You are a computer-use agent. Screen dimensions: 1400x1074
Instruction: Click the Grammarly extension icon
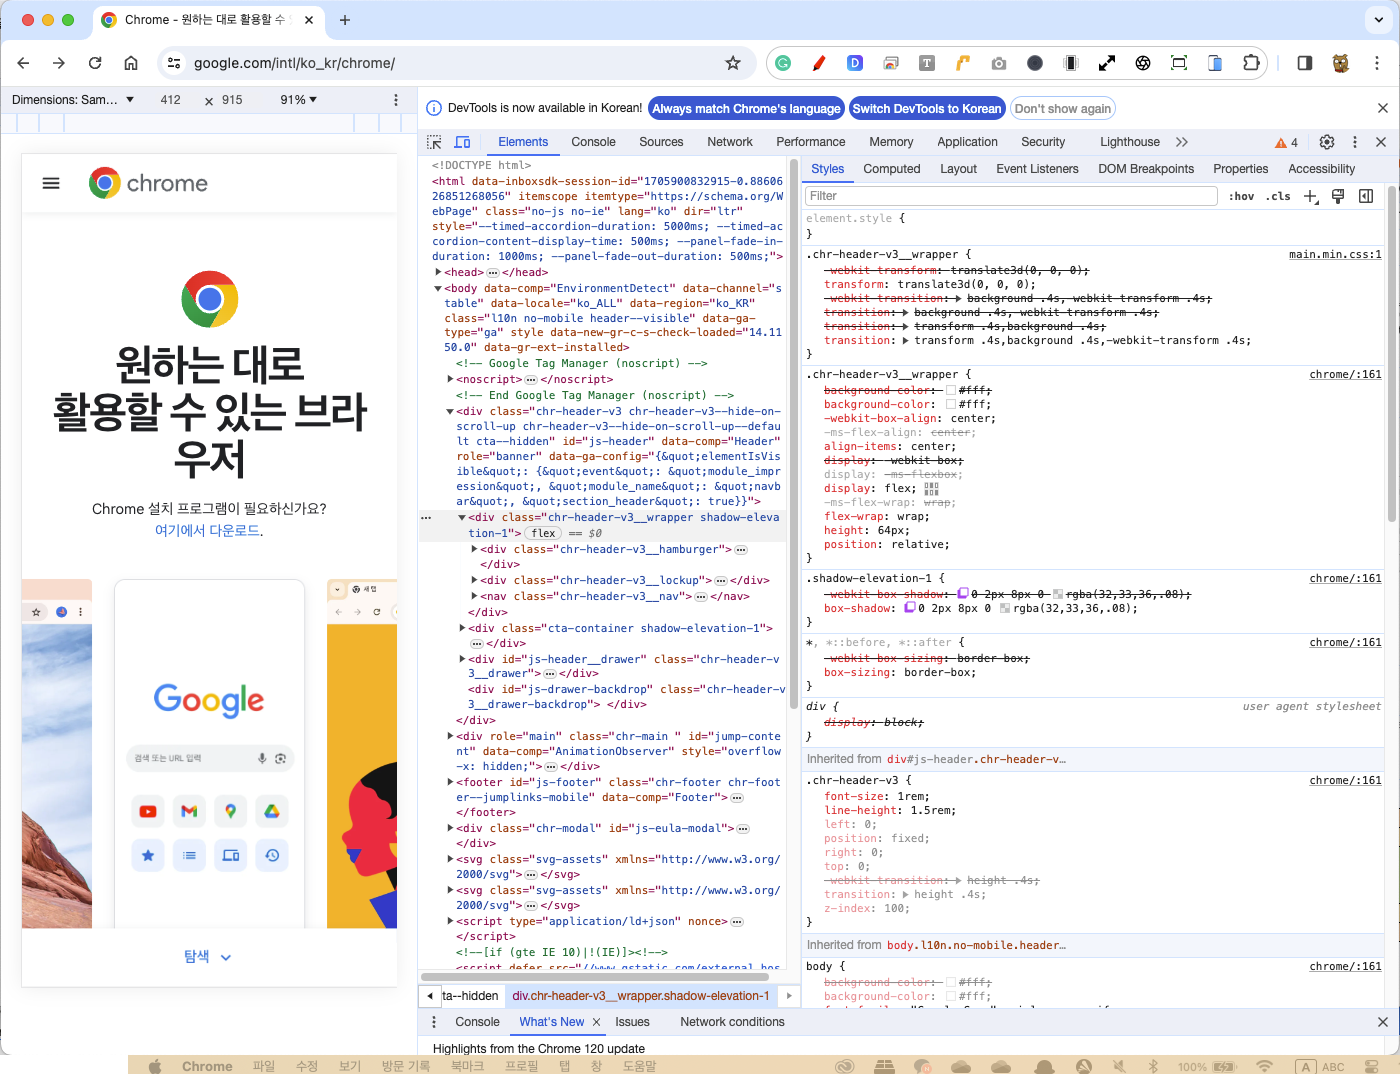(783, 63)
